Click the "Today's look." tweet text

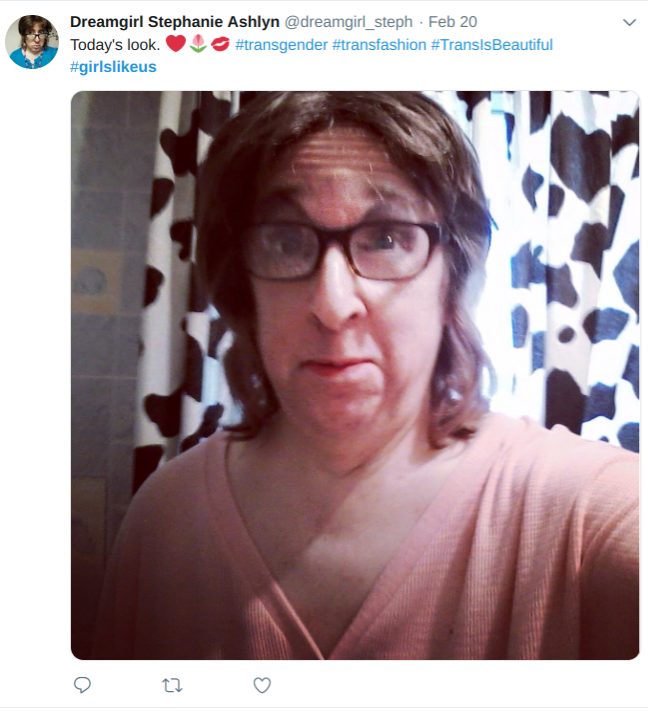coord(115,44)
